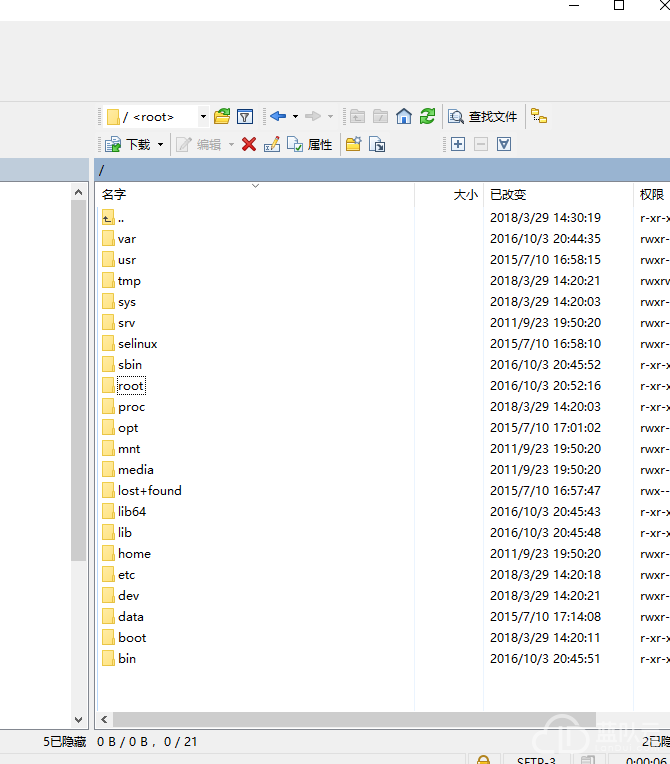The width and height of the screenshot is (670, 764).
Task: Click the invert selection filter icon
Action: coord(504,144)
